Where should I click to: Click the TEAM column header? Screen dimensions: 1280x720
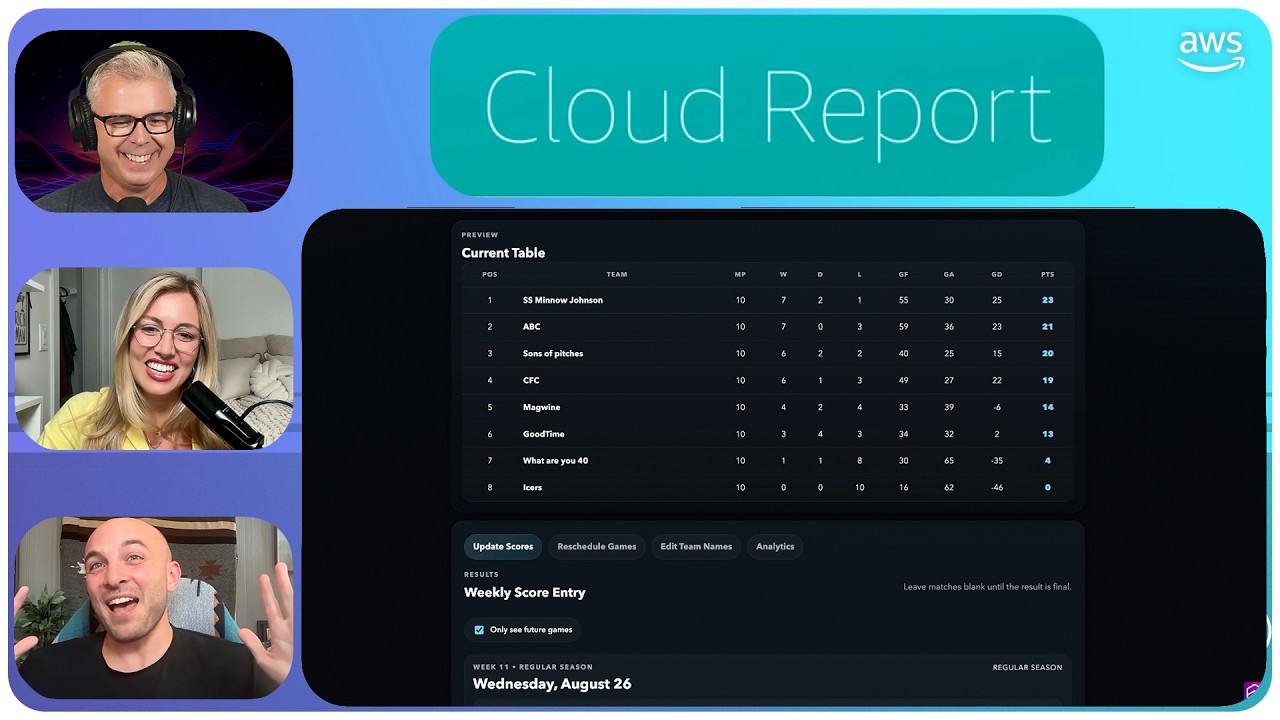click(617, 274)
